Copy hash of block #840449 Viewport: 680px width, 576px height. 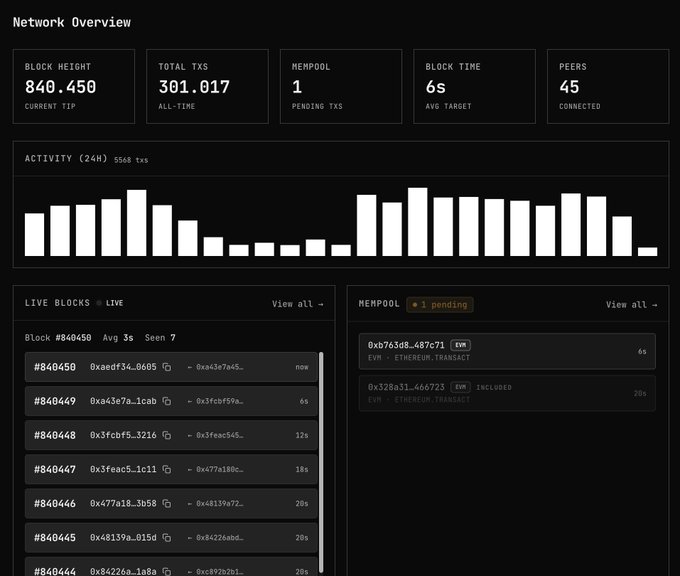(167, 401)
